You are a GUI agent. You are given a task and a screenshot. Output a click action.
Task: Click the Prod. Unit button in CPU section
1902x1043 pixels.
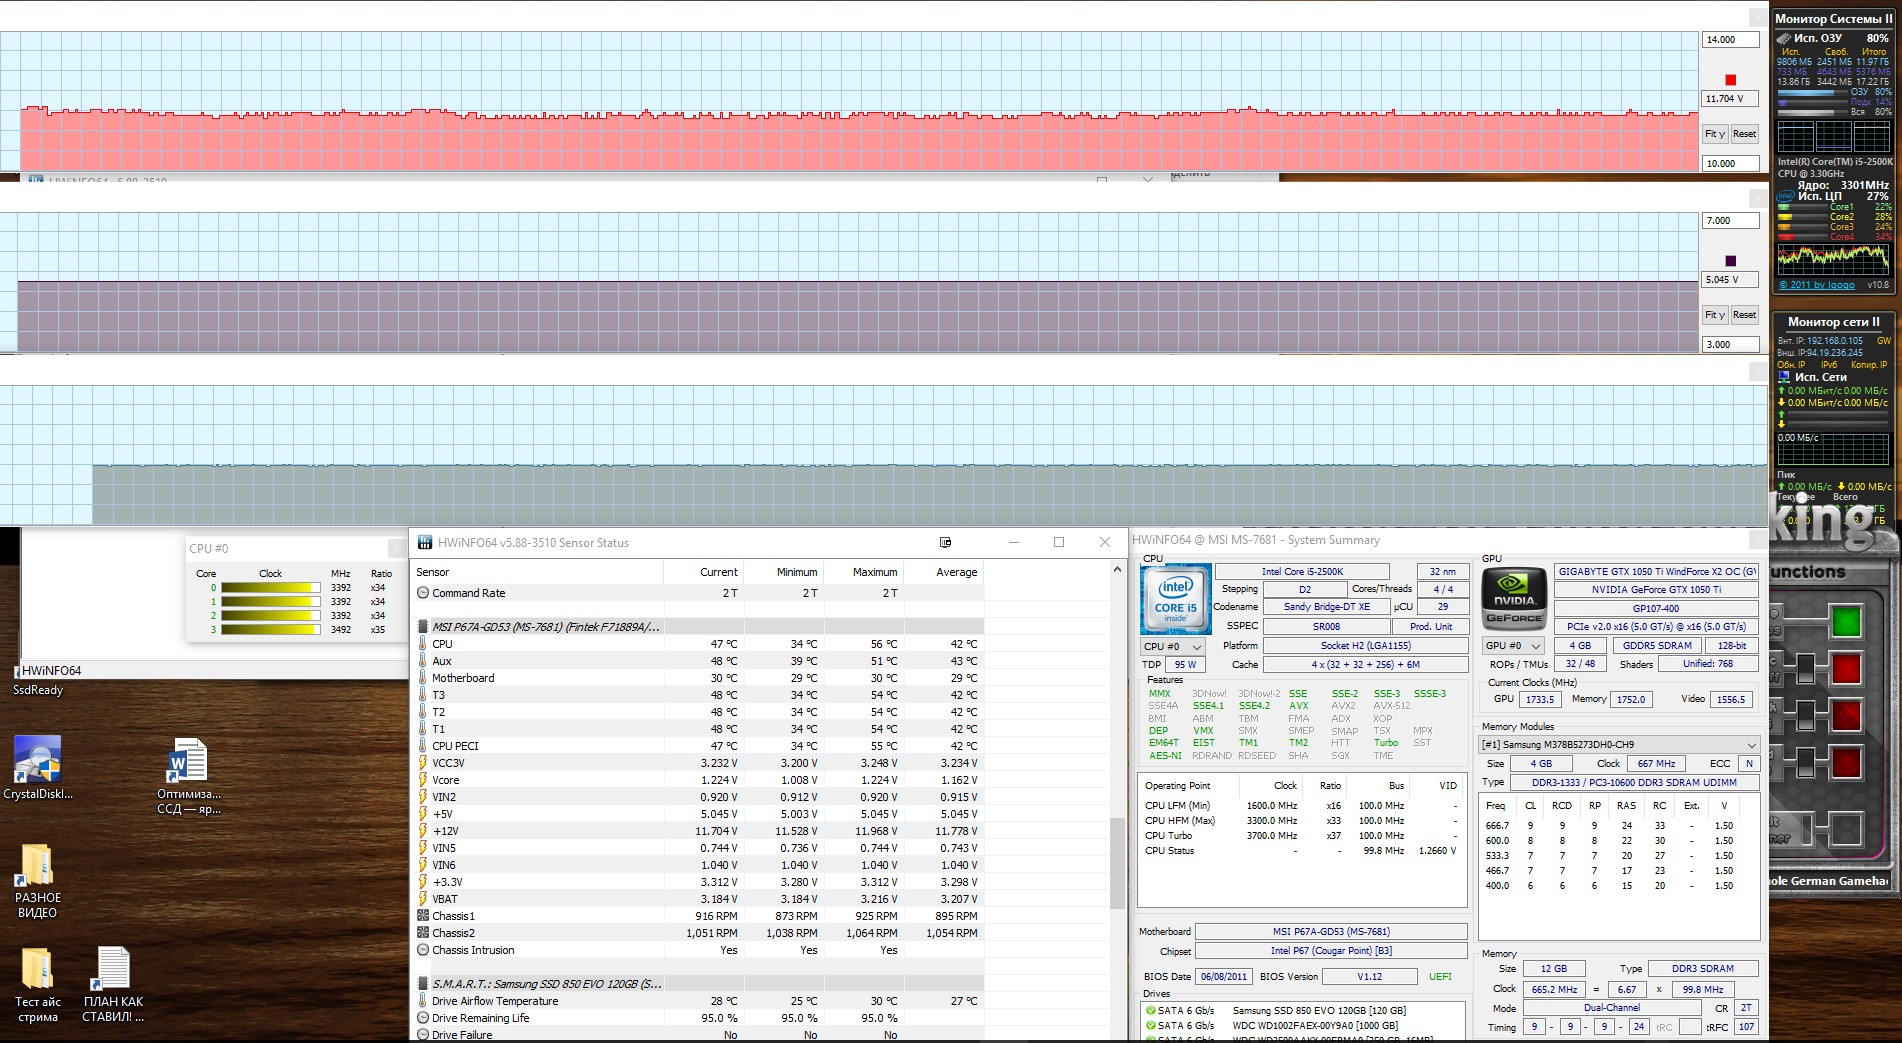click(1431, 627)
